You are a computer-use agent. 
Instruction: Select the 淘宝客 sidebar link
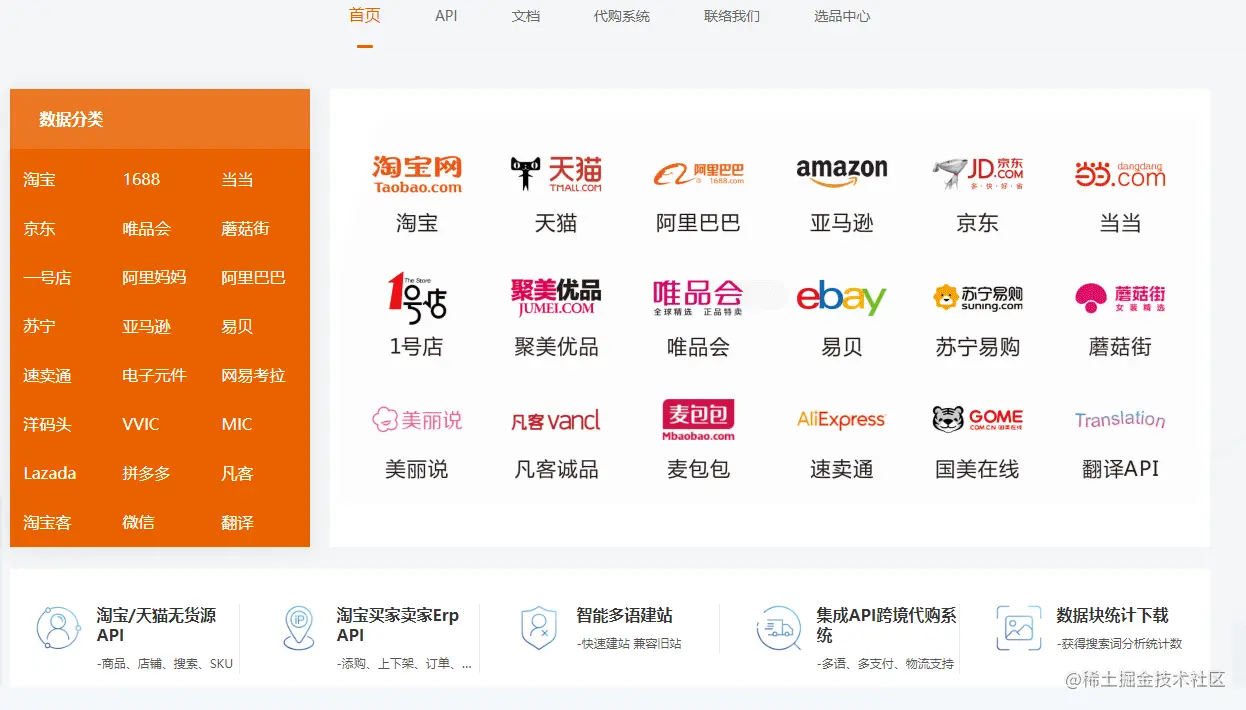pyautogui.click(x=48, y=522)
